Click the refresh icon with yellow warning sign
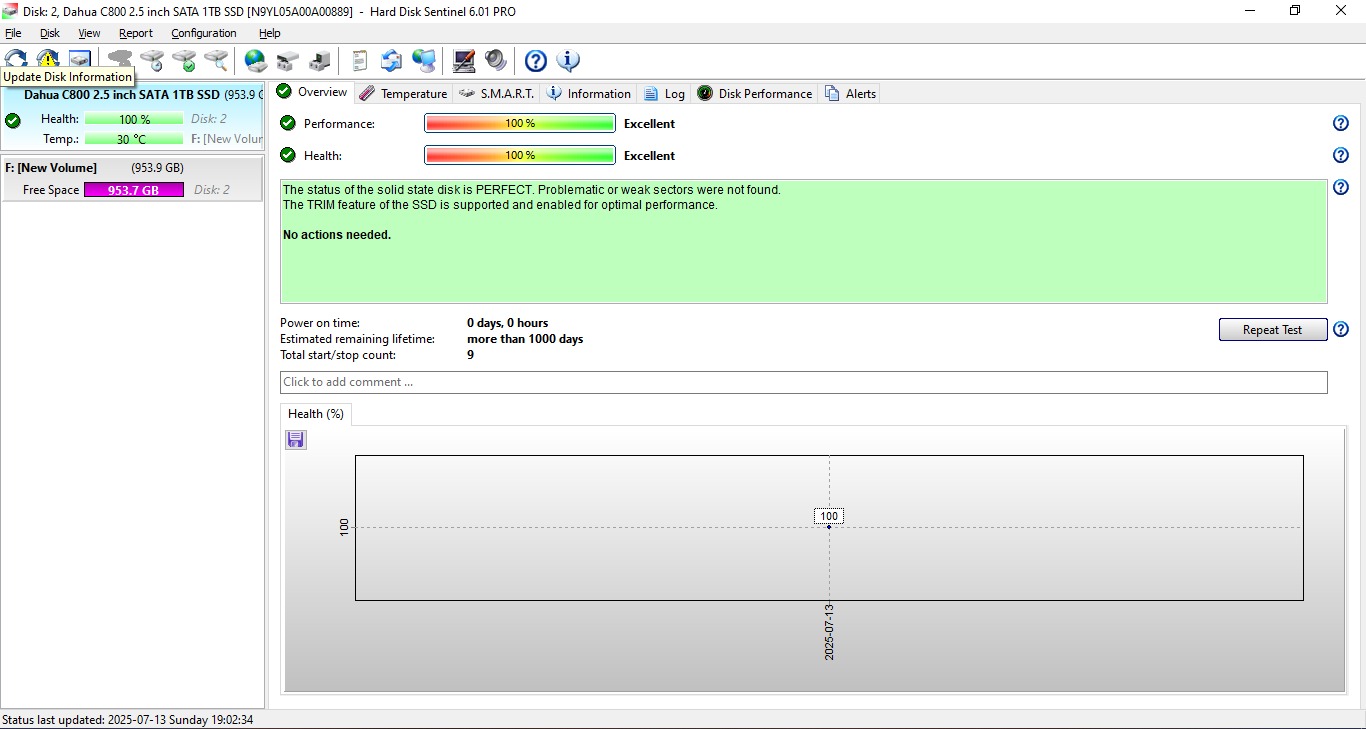This screenshot has width=1366, height=729. coord(48,59)
